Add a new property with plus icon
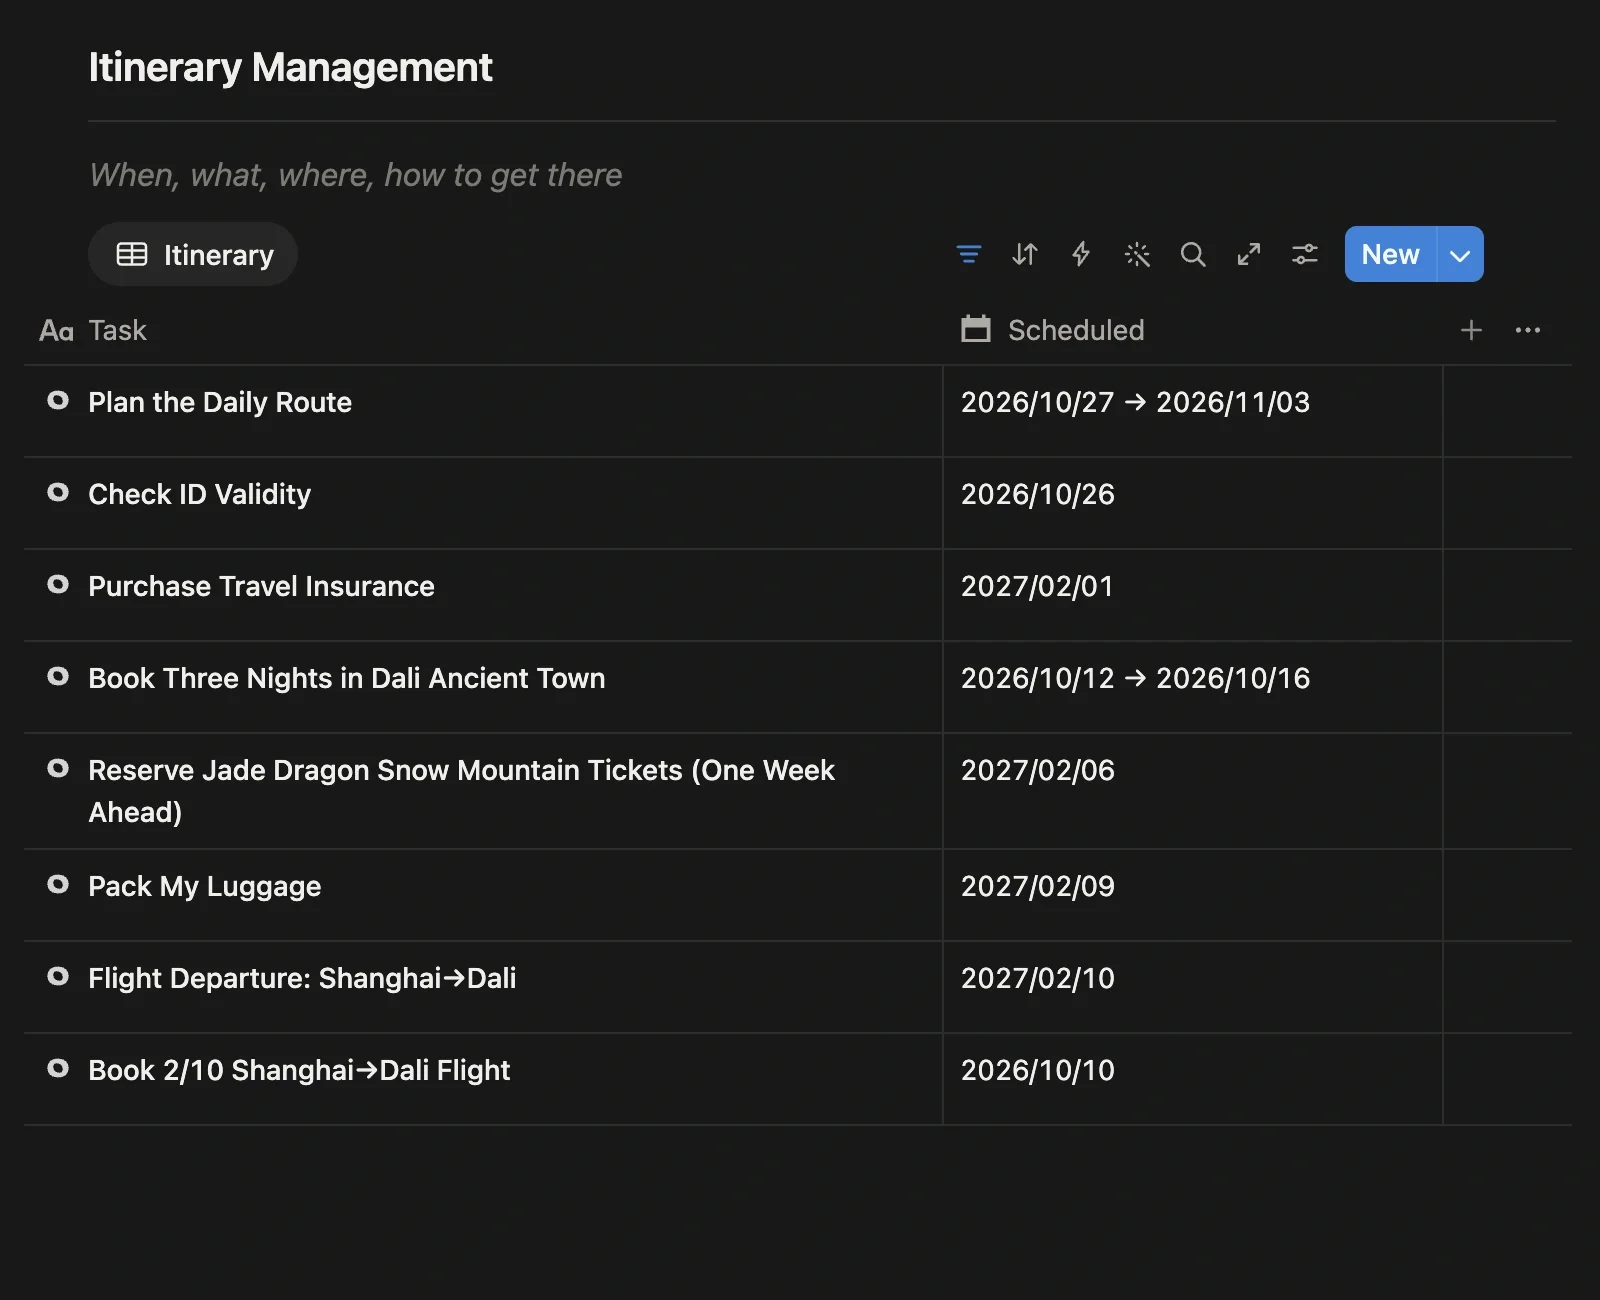 pyautogui.click(x=1471, y=330)
